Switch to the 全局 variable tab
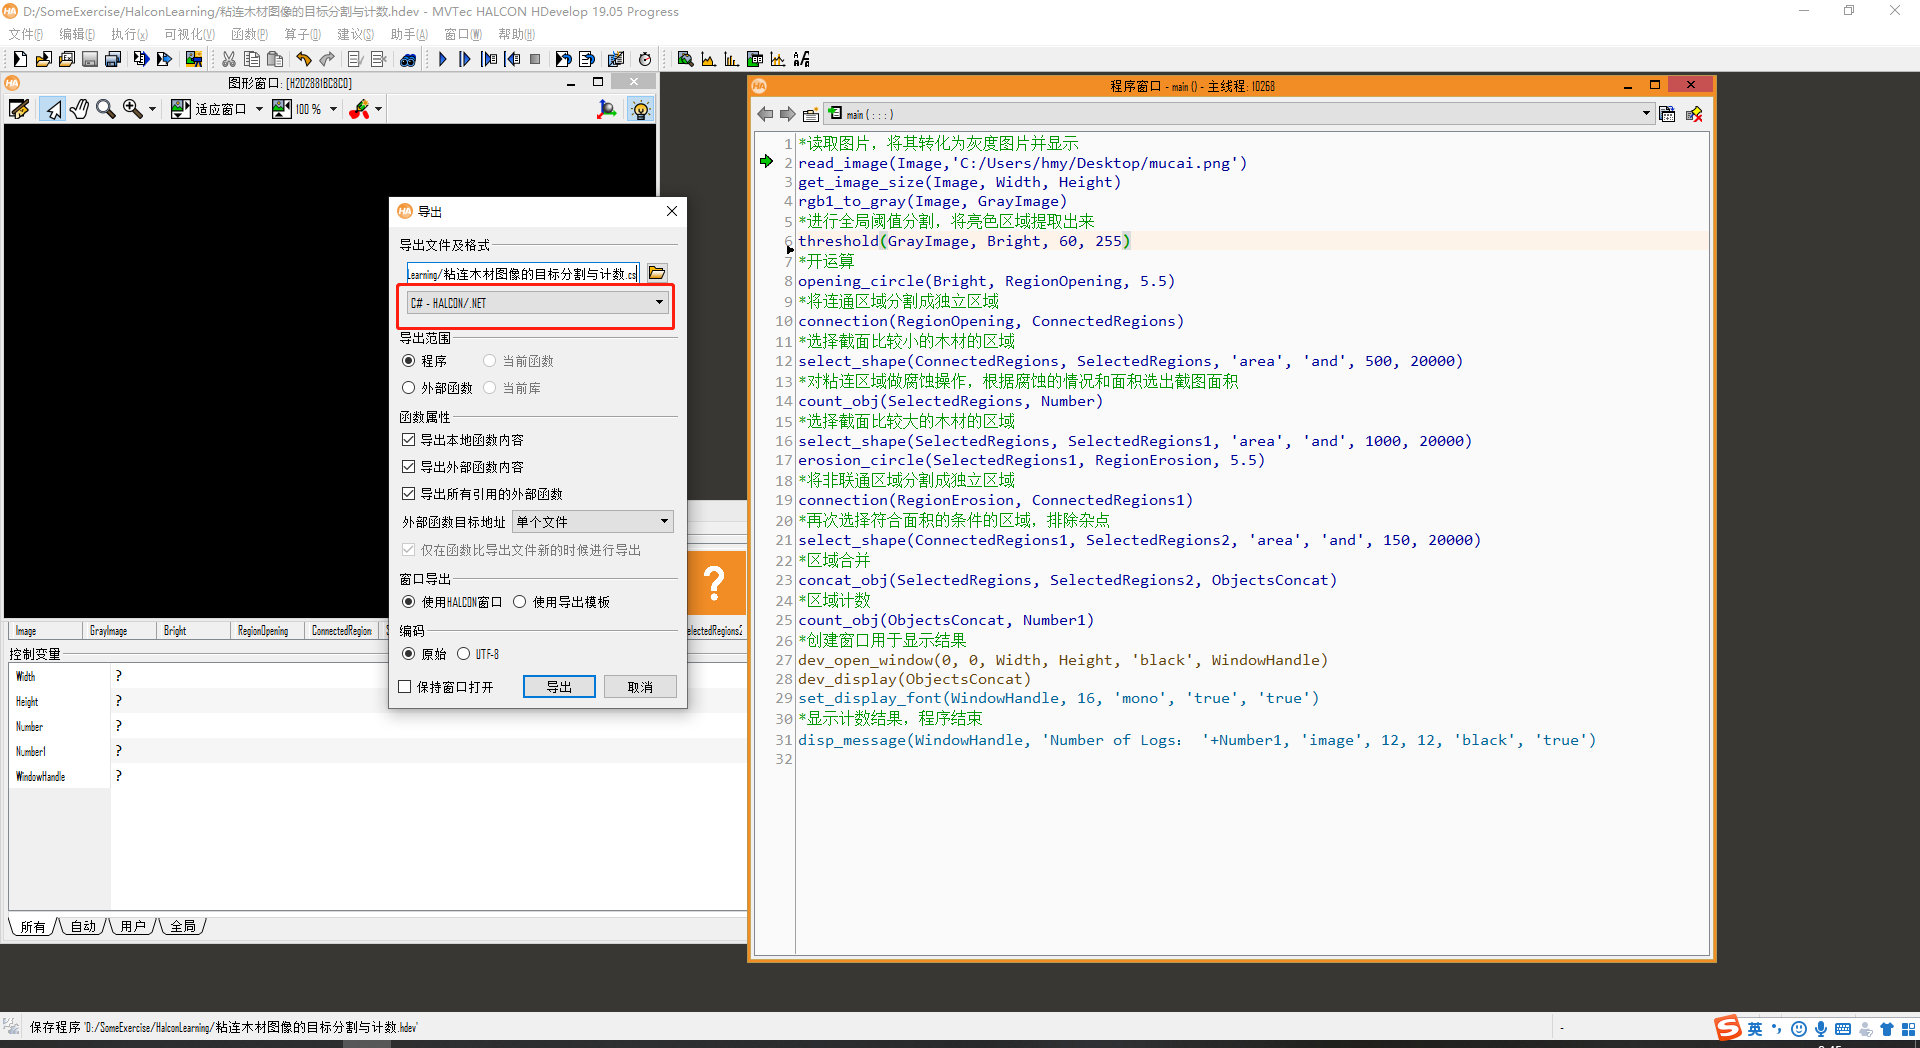 click(x=183, y=926)
